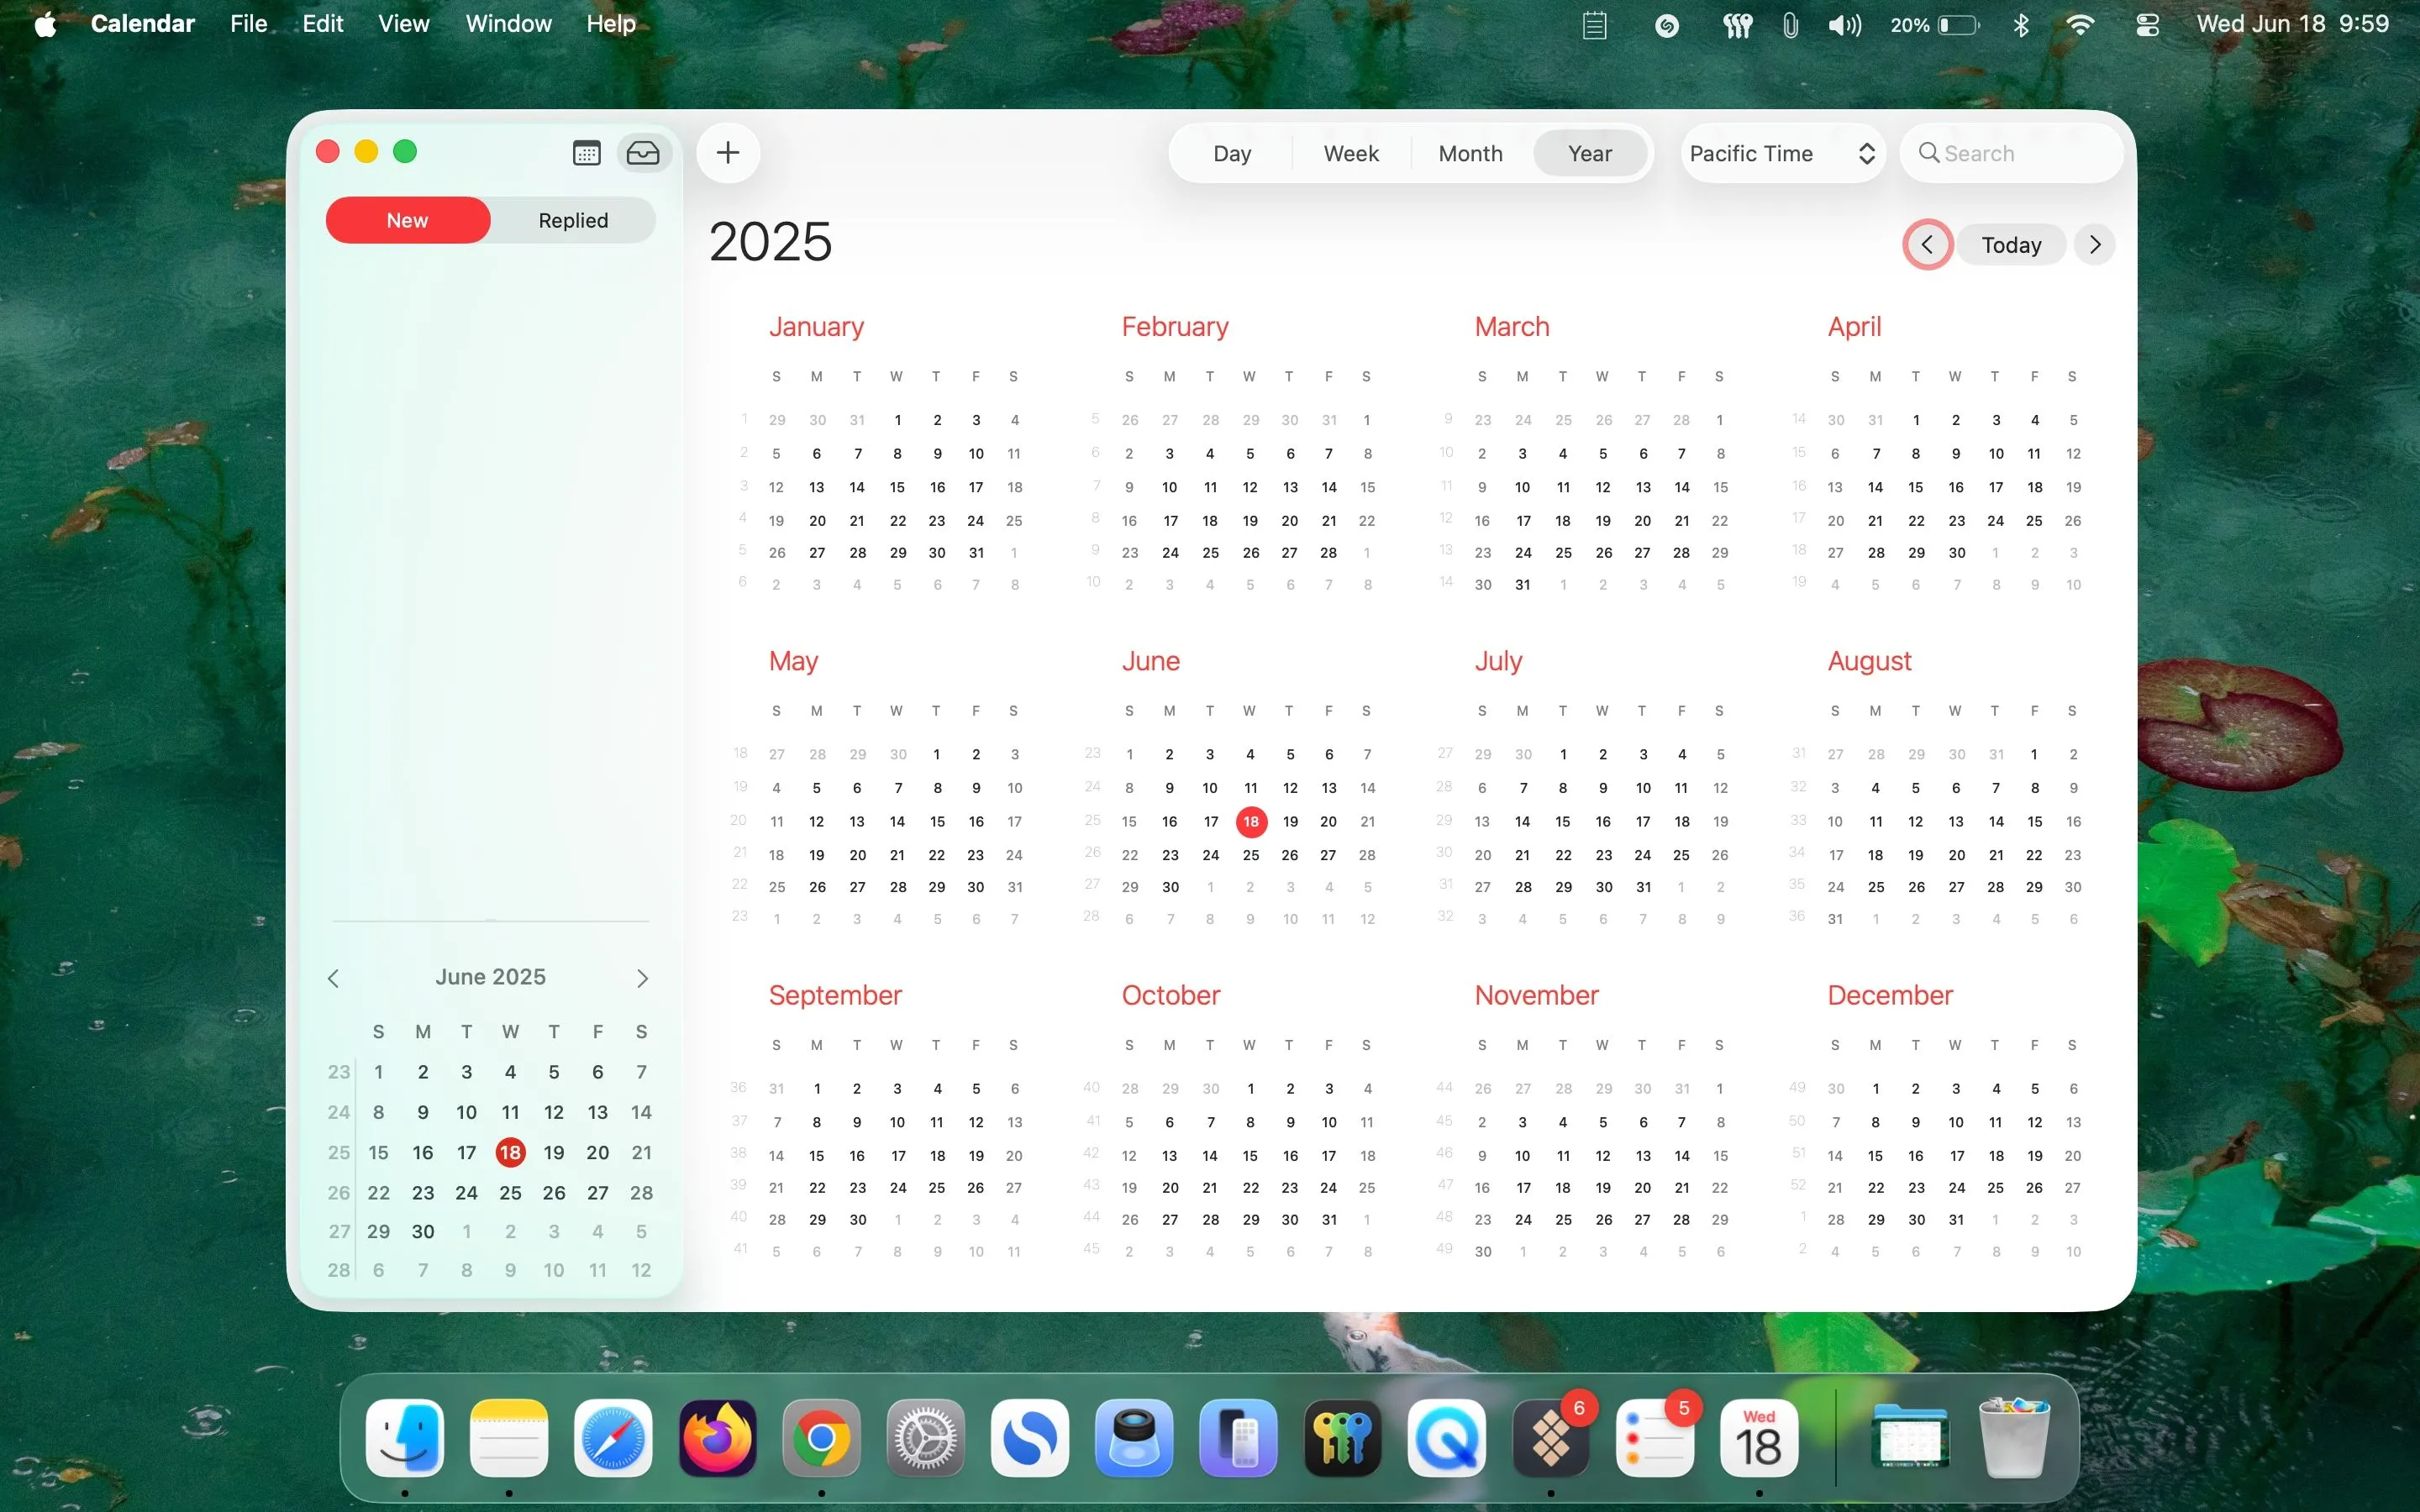2420x1512 pixels.
Task: Switch inbox filter to Replied
Action: pyautogui.click(x=573, y=220)
